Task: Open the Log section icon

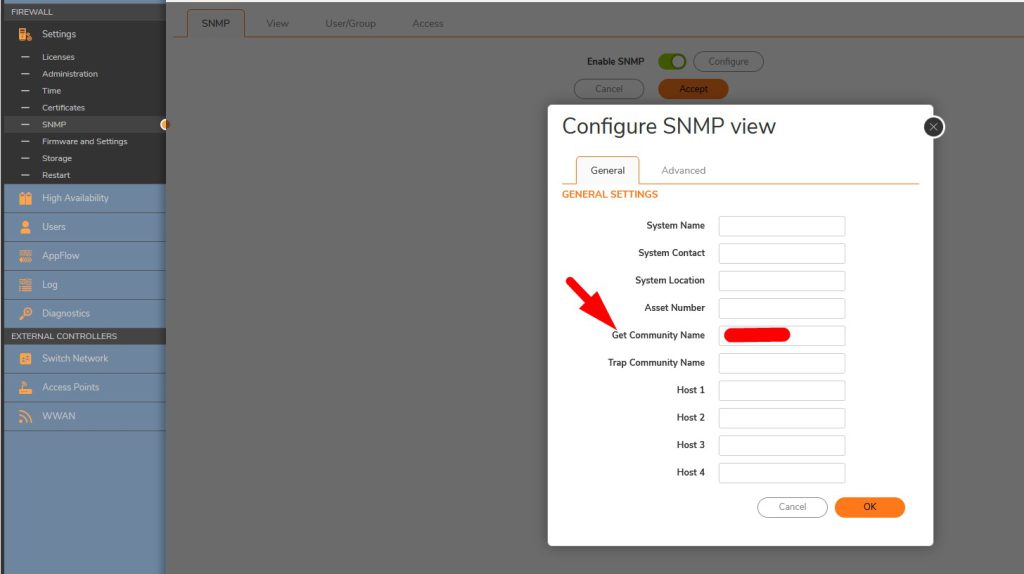Action: click(25, 285)
